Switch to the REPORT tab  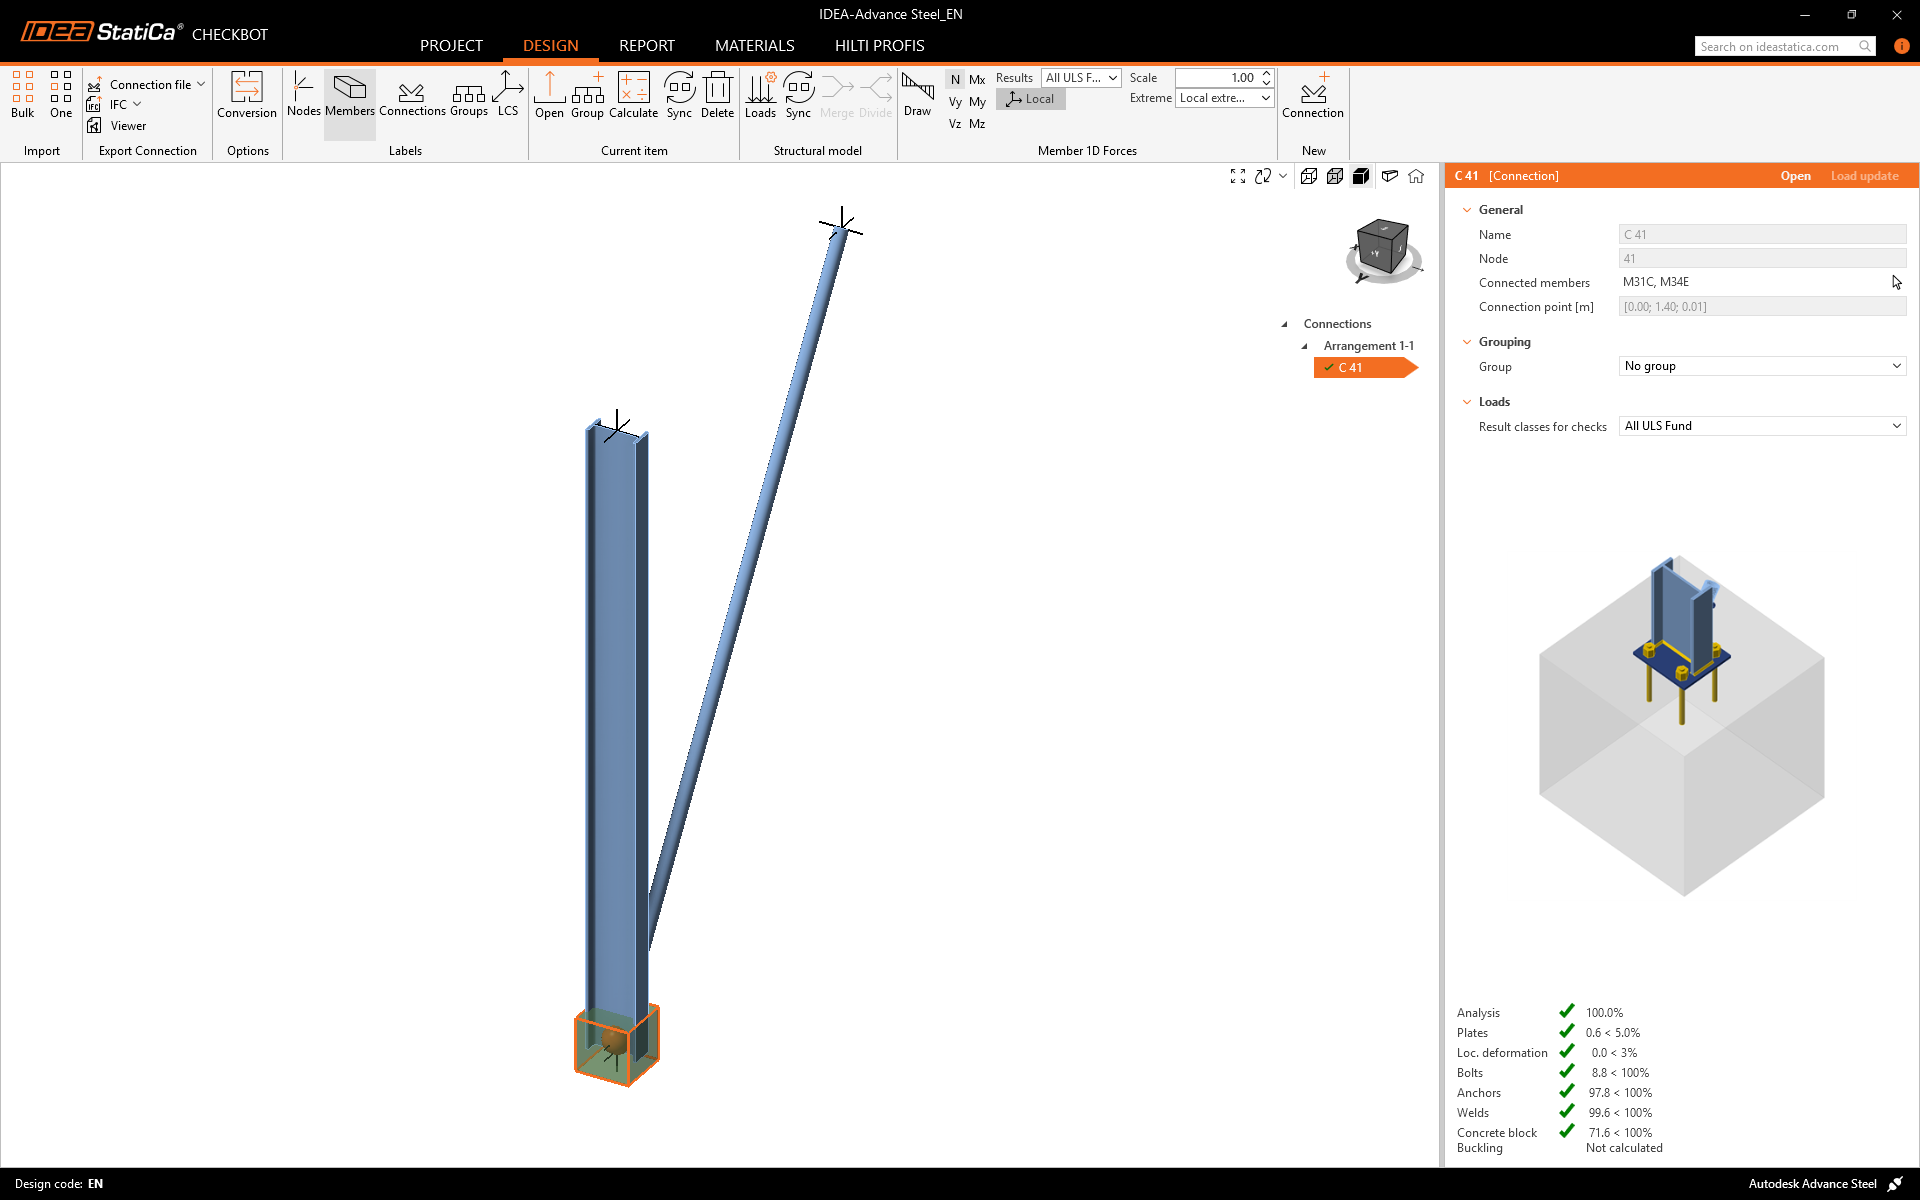(x=646, y=46)
